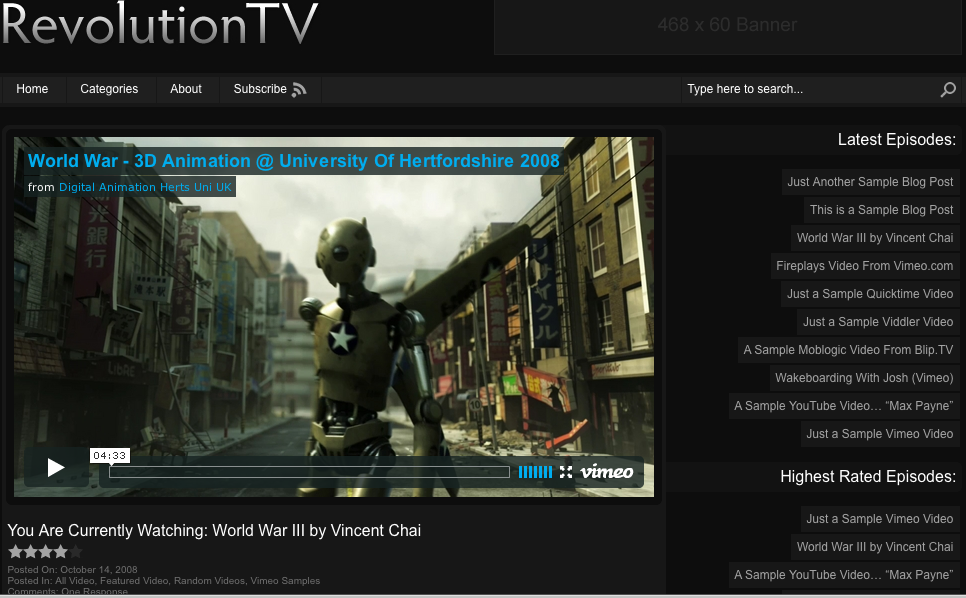Viewport: 966px width, 598px height.
Task: Click the RevolutionTV site logo
Action: (x=159, y=25)
